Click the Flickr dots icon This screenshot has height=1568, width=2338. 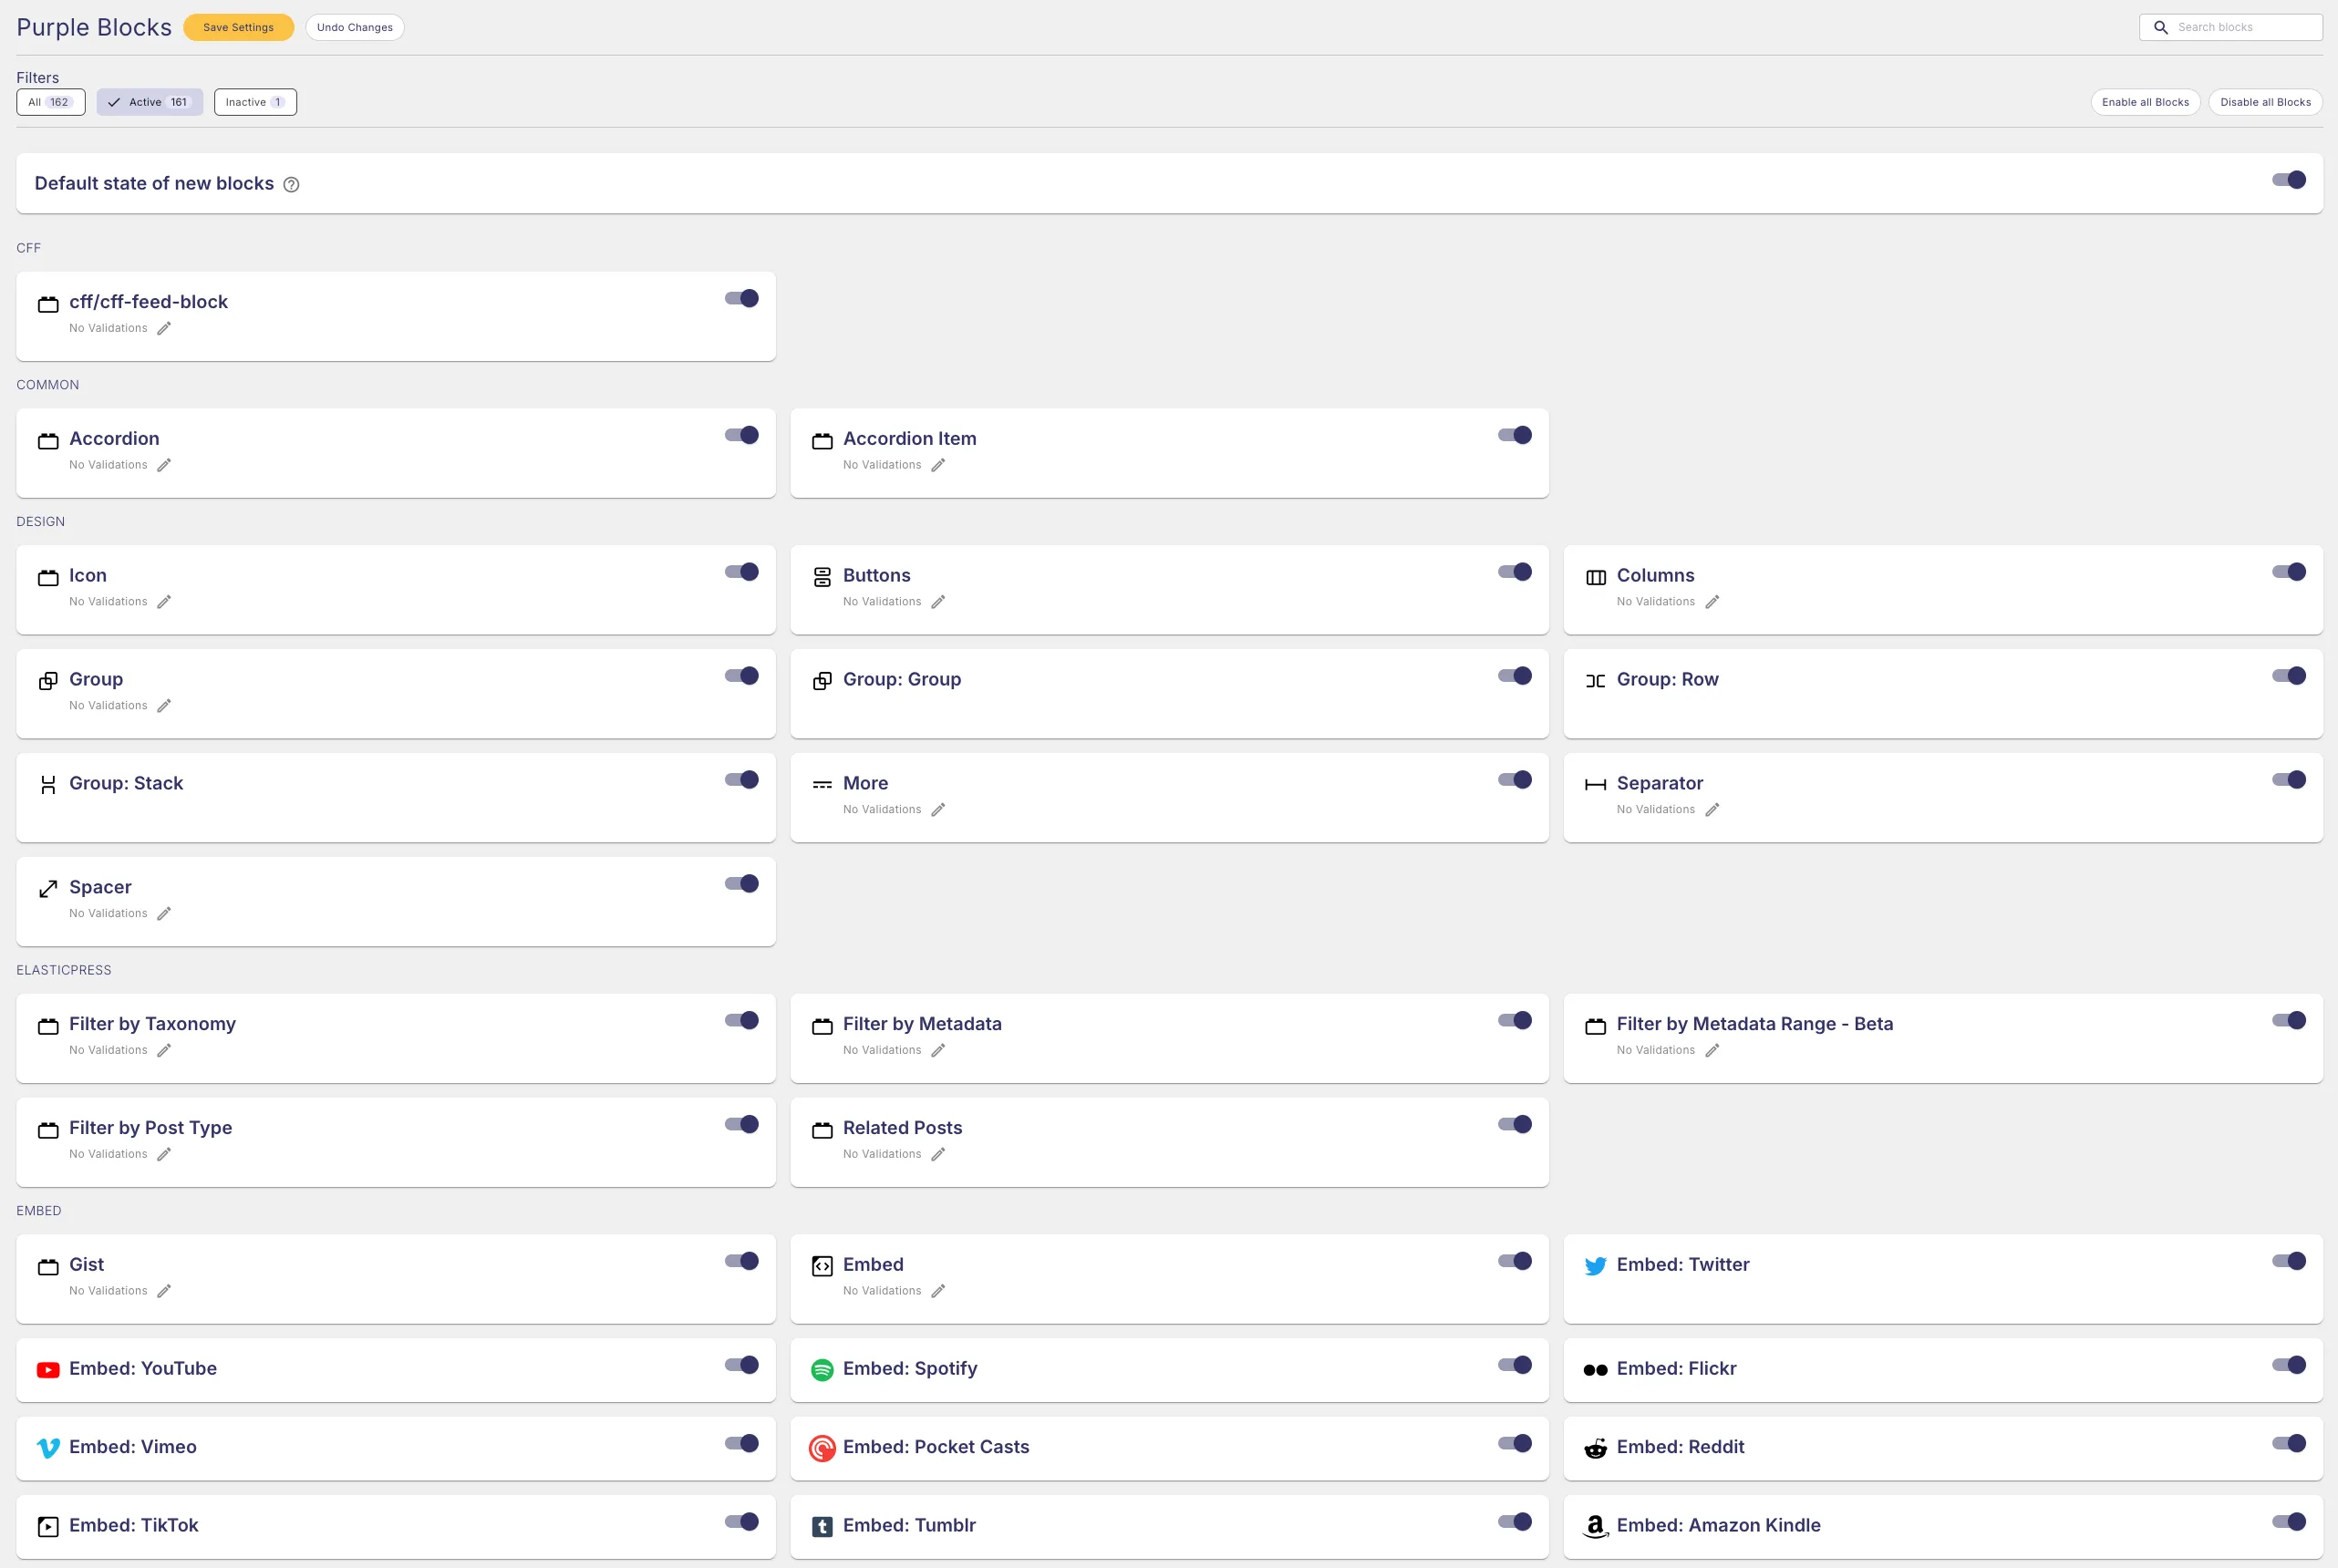tap(1596, 1370)
